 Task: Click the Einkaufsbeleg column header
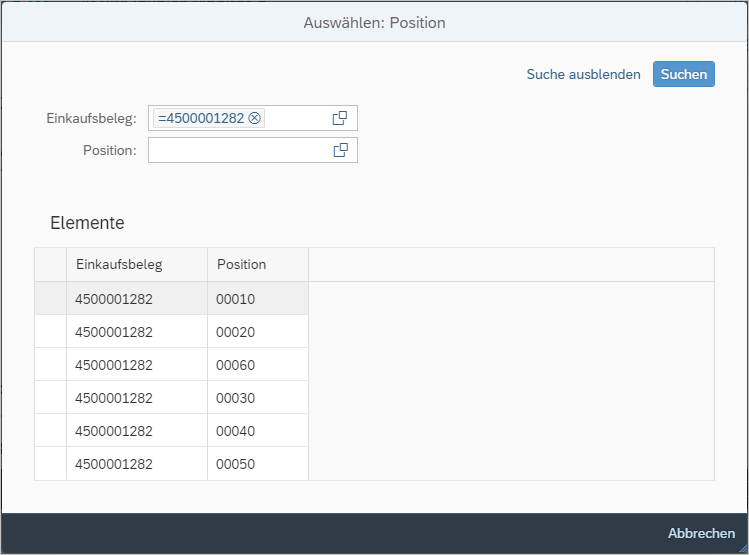pyautogui.click(x=136, y=265)
